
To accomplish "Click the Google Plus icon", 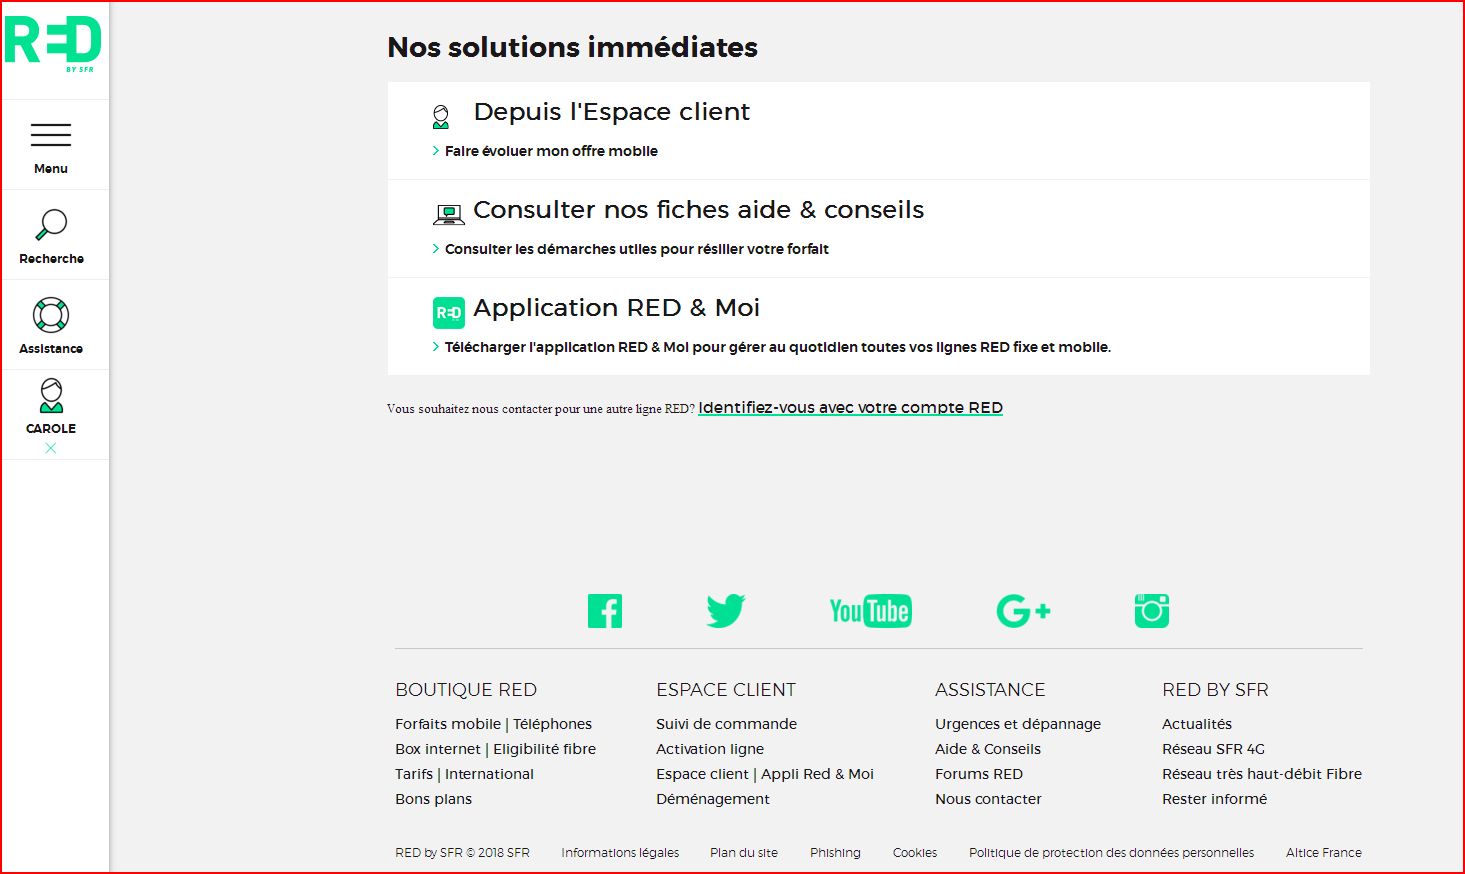I will (x=1023, y=611).
